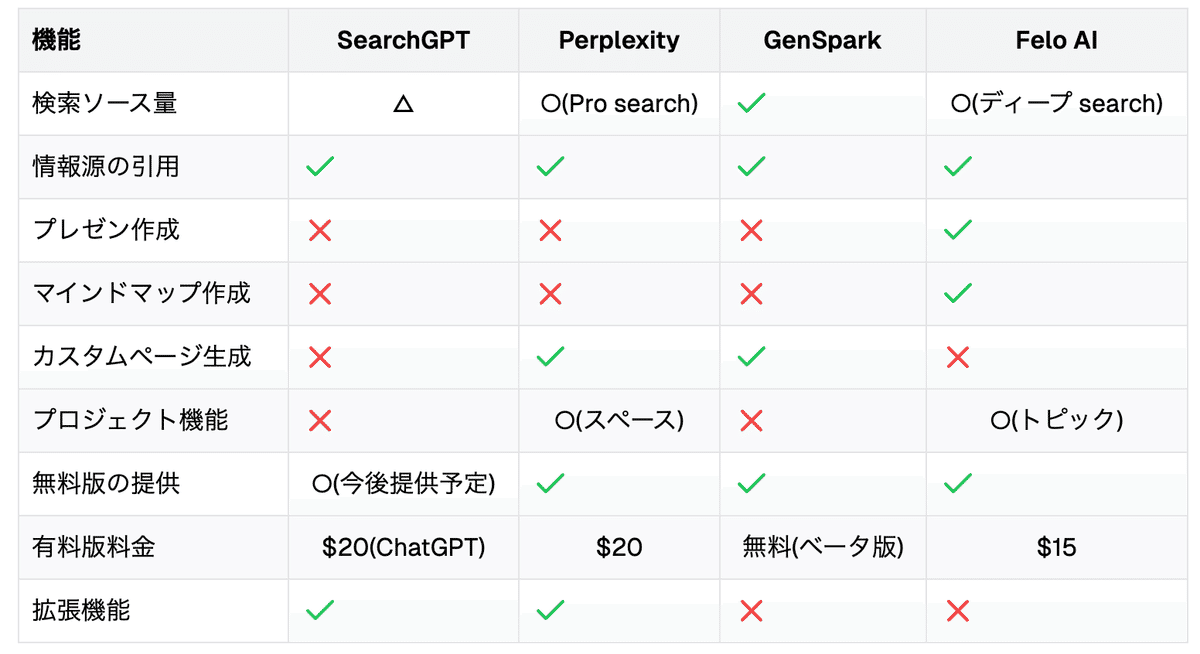Click the green checkmark for SearchGPT 情報源の引用
The height and width of the screenshot is (654, 1200).
coord(320,167)
